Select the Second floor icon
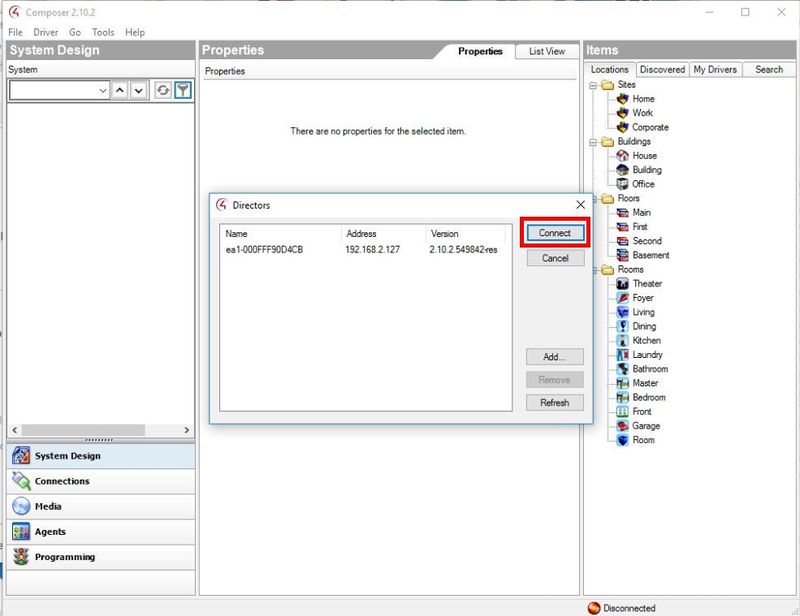 pyautogui.click(x=622, y=241)
